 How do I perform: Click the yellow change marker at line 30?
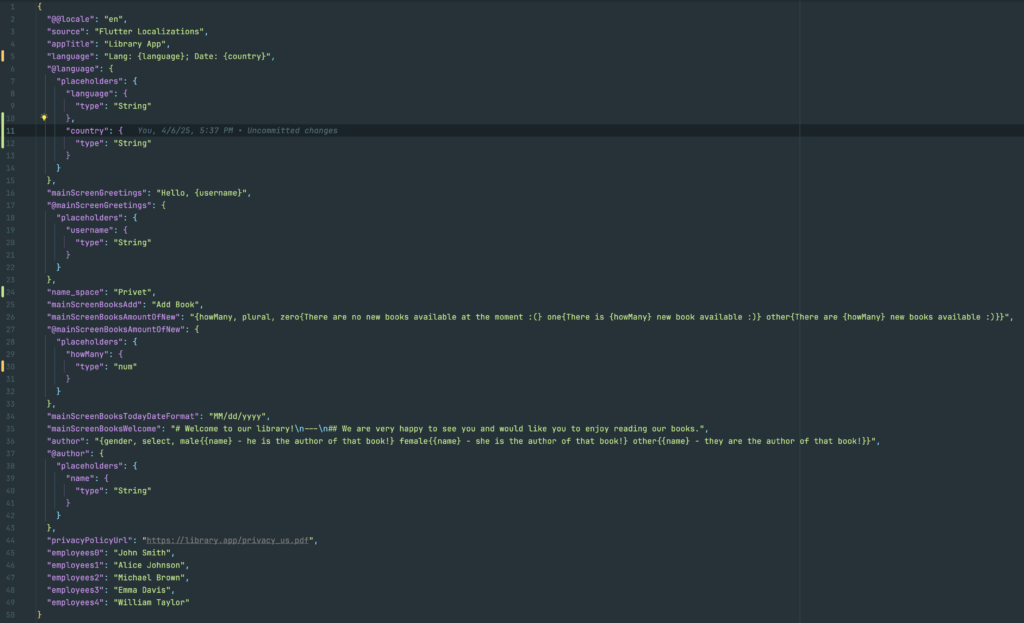pyautogui.click(x=3, y=366)
